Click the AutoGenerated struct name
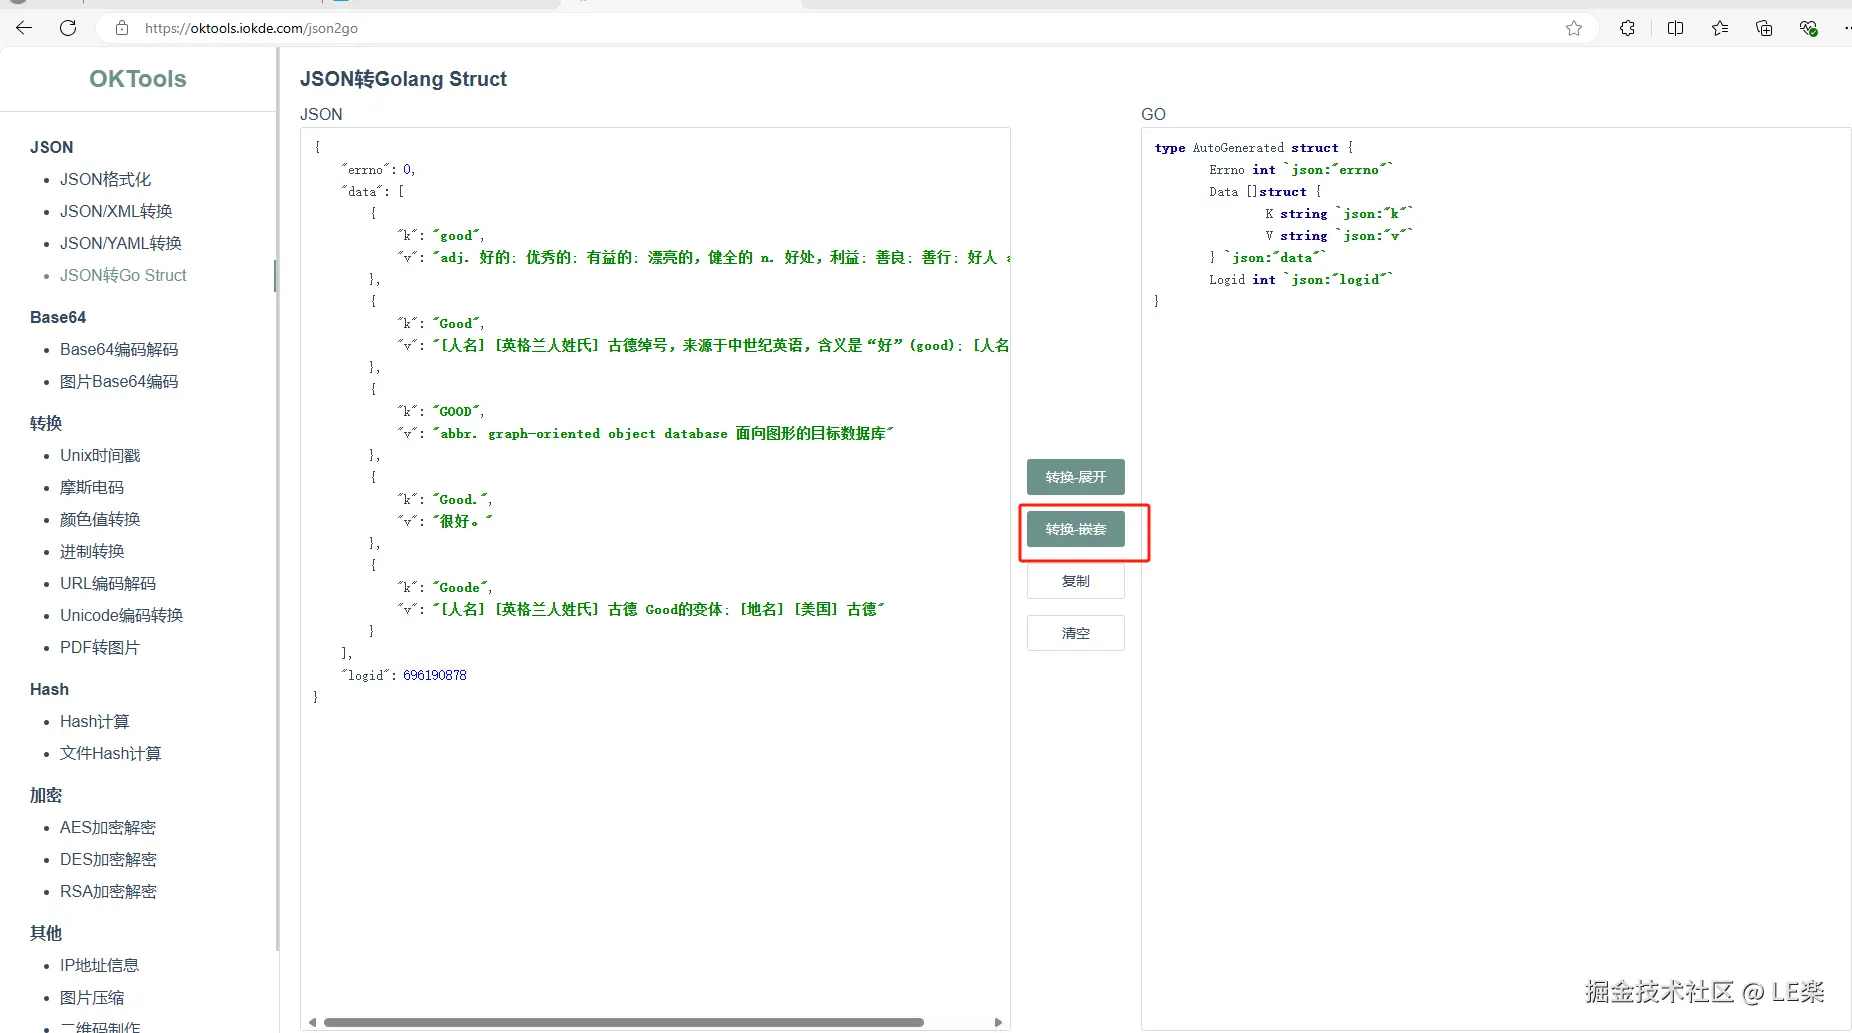The image size is (1852, 1033). click(x=1238, y=147)
